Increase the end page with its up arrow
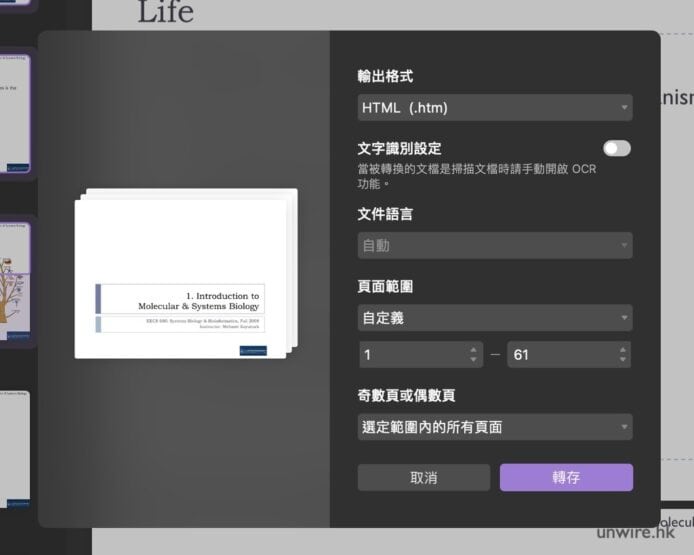The height and width of the screenshot is (555, 694). tap(623, 350)
